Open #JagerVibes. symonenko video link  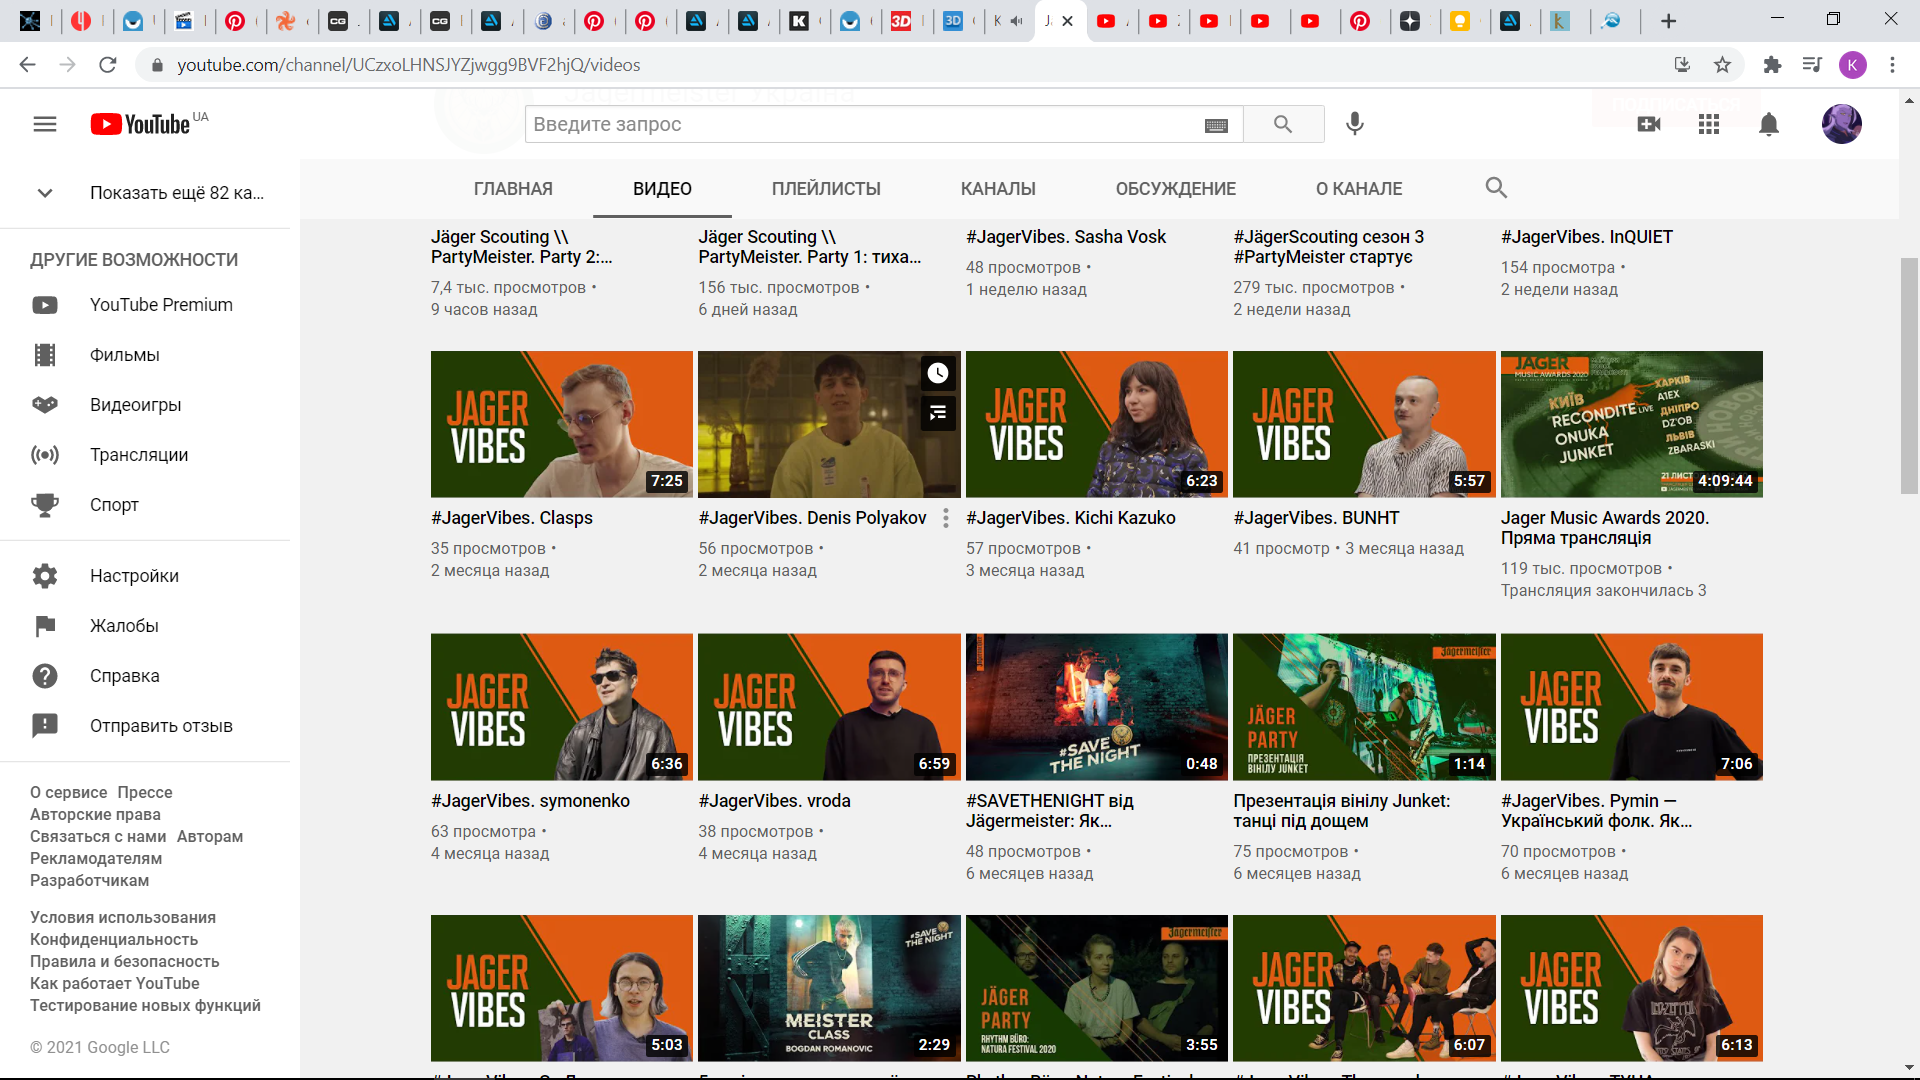[x=530, y=801]
